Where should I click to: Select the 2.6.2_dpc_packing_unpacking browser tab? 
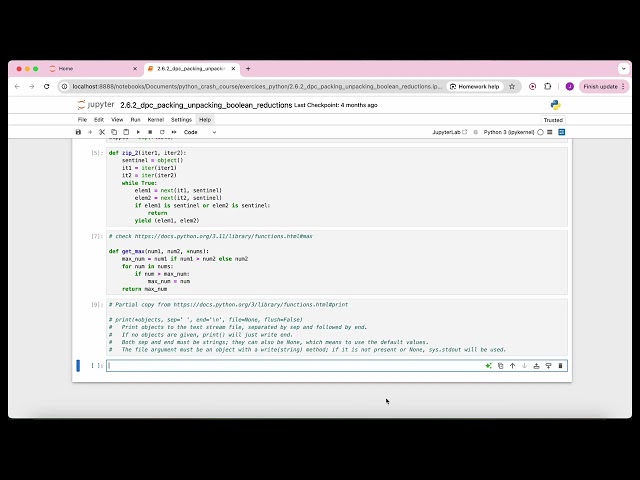(189, 69)
